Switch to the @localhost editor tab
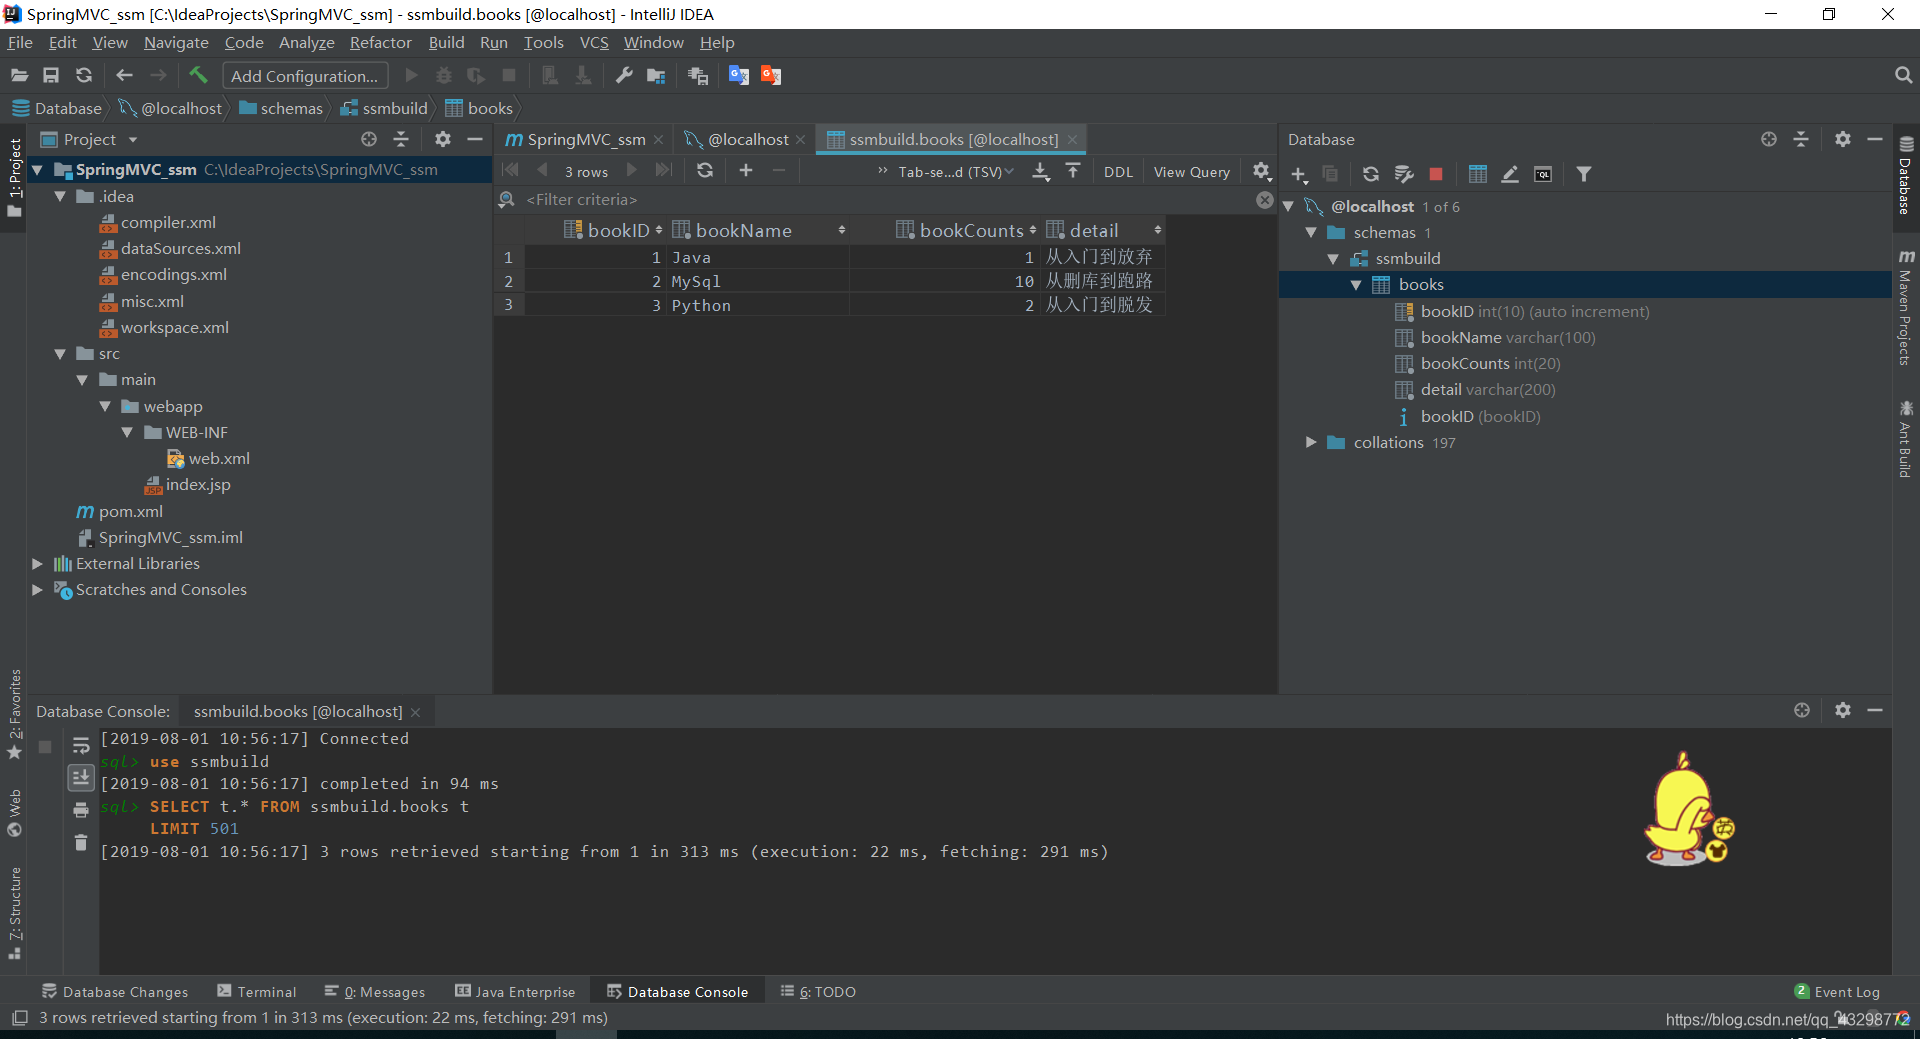This screenshot has height=1039, width=1920. [x=746, y=139]
